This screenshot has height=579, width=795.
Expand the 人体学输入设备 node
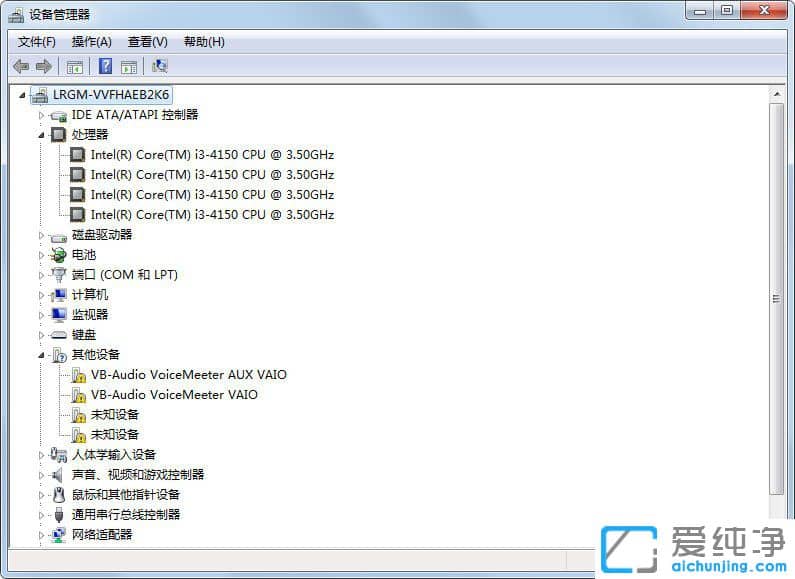[x=42, y=455]
